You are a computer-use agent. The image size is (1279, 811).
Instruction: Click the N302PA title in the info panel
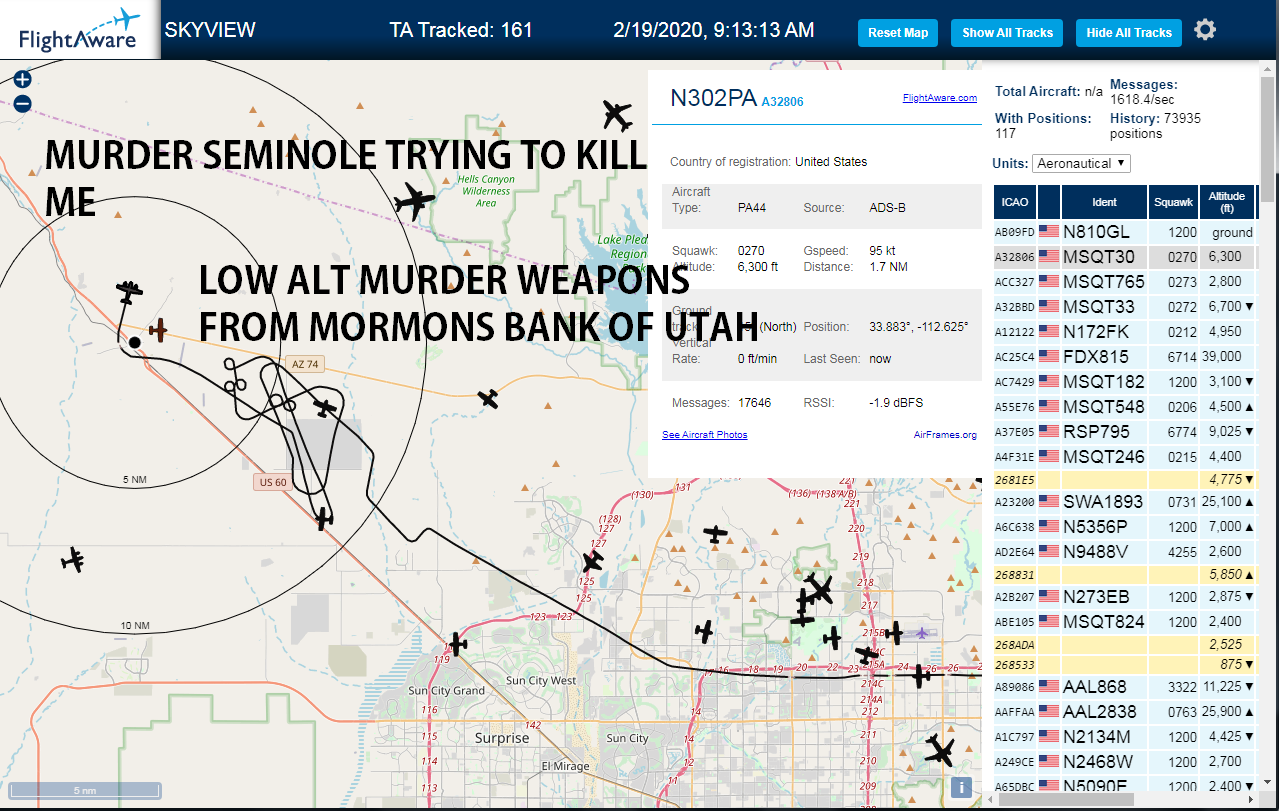[713, 98]
